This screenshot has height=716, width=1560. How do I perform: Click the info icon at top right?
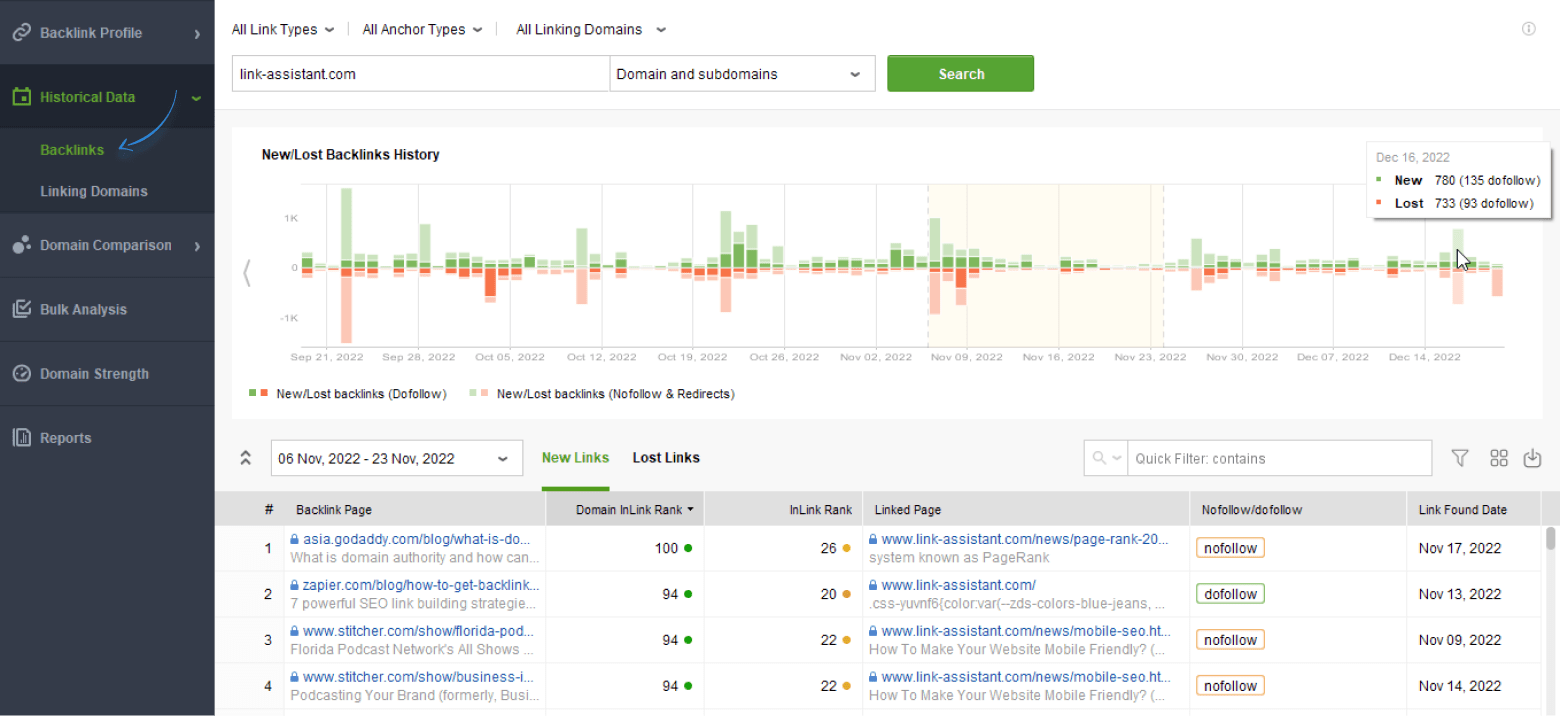(x=1528, y=29)
